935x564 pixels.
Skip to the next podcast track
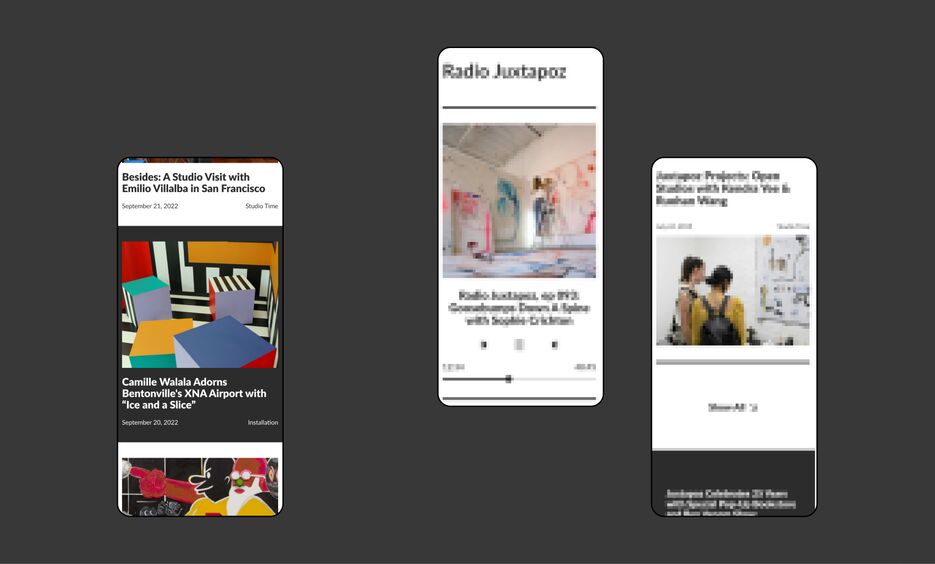pos(555,345)
